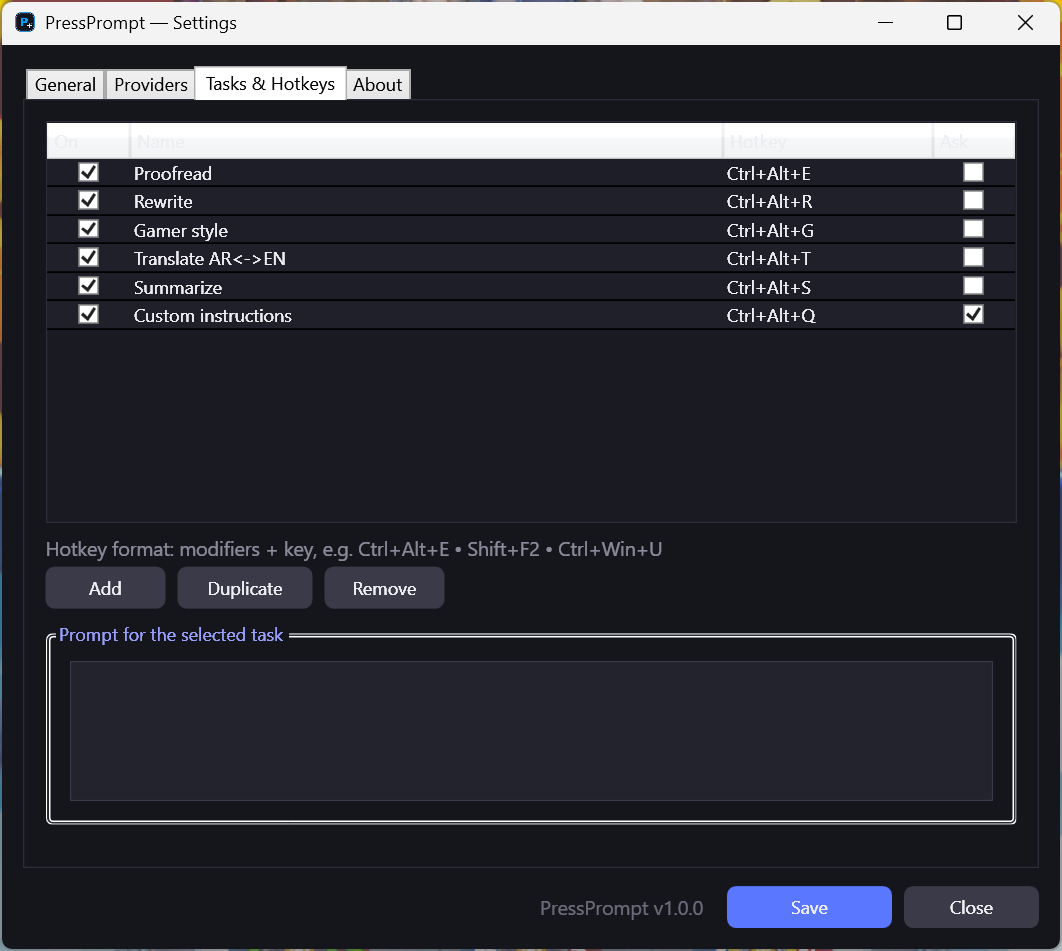Duplicate the selected task
1062x951 pixels.
pos(245,588)
